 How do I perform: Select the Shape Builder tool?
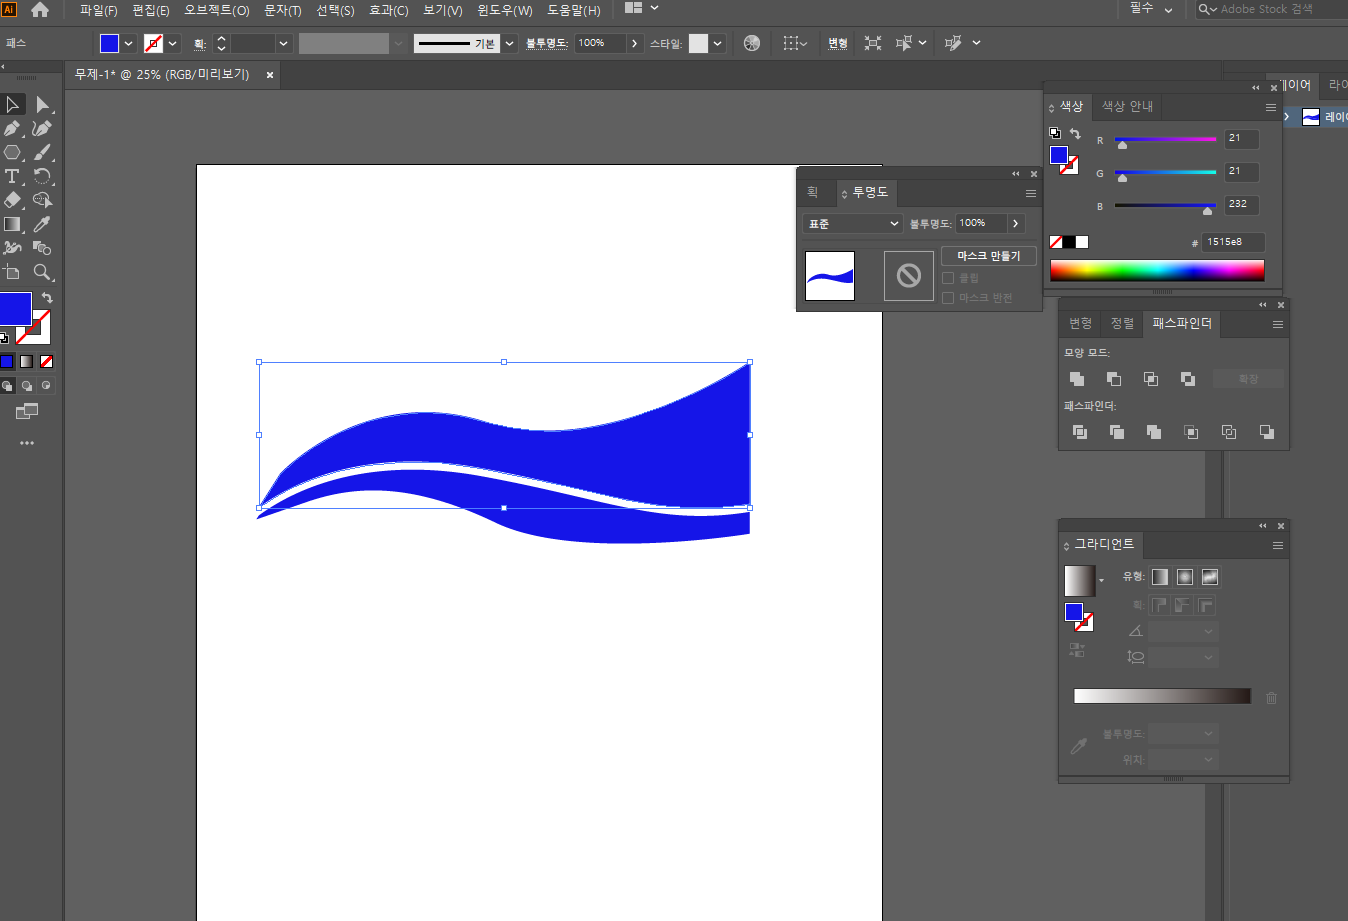(42, 200)
